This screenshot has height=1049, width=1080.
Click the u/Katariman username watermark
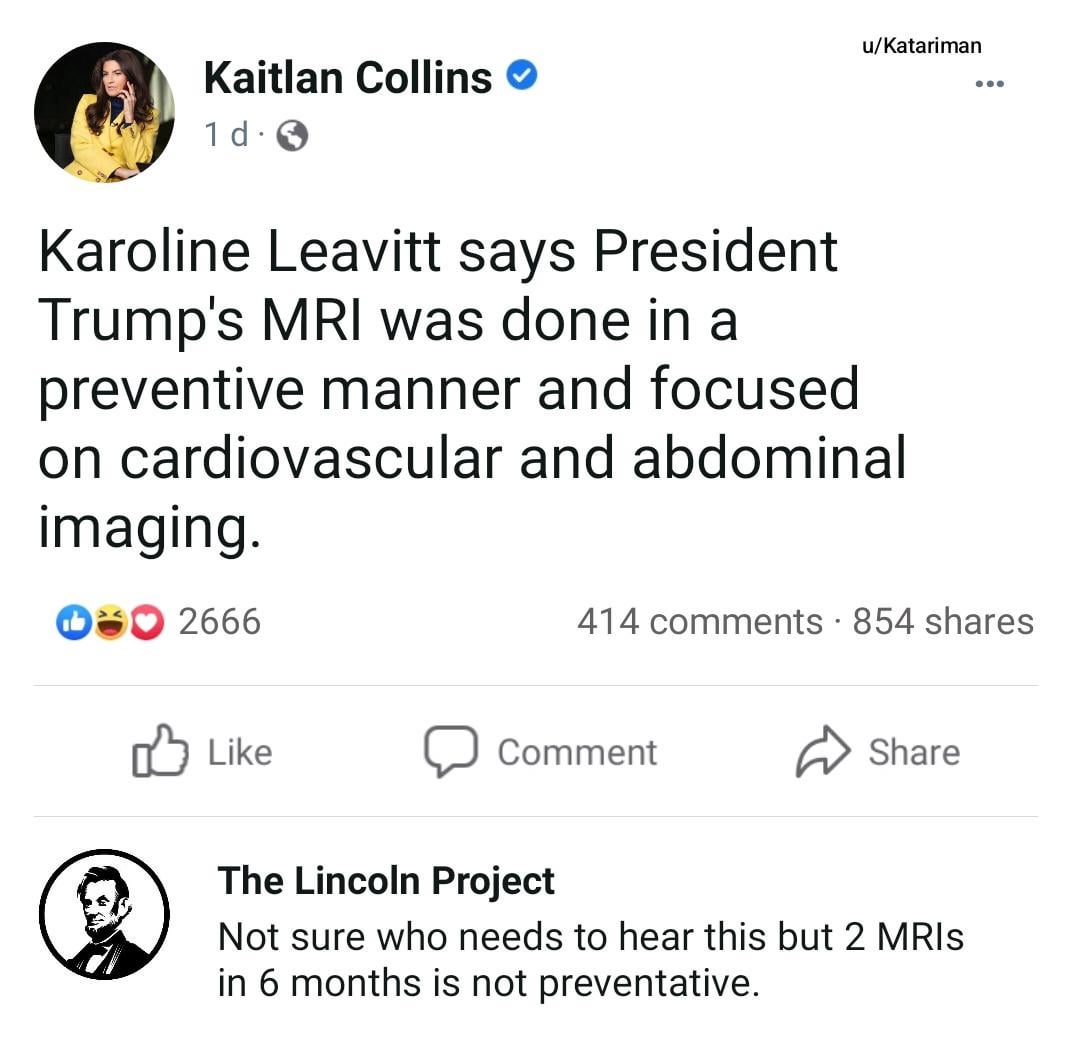[x=921, y=45]
